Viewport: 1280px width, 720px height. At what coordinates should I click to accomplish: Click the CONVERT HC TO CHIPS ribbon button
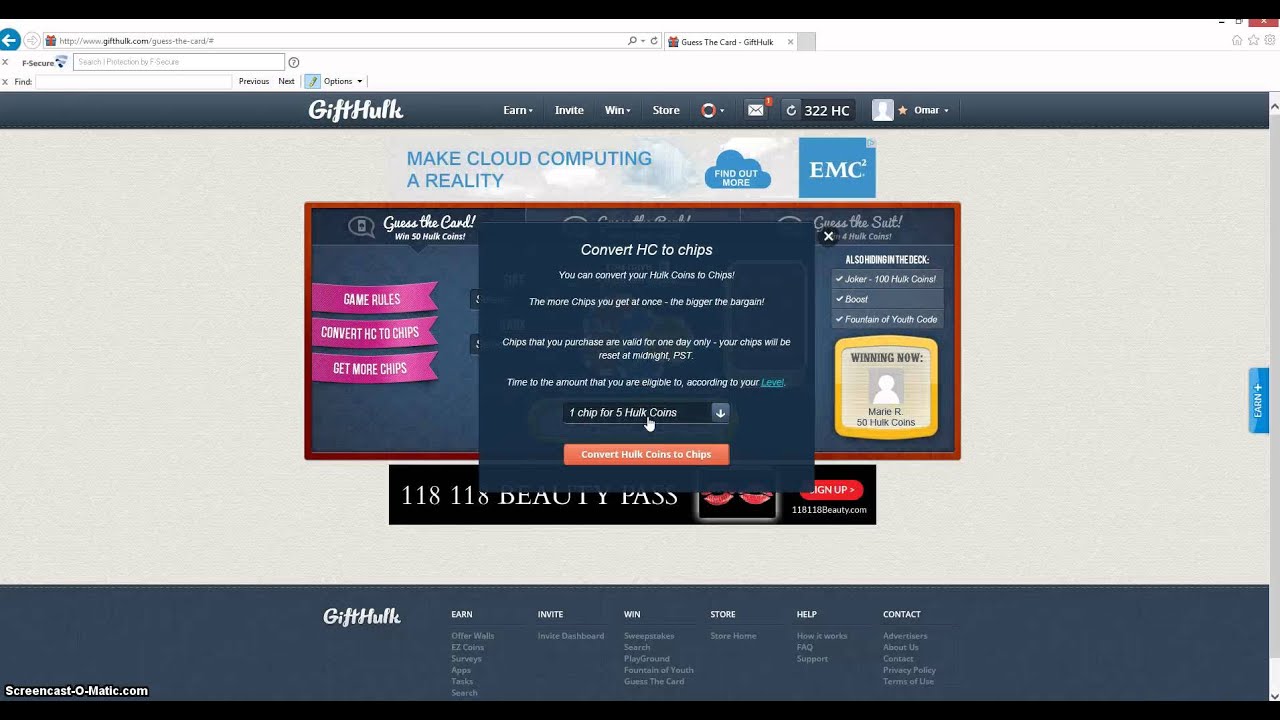click(373, 333)
